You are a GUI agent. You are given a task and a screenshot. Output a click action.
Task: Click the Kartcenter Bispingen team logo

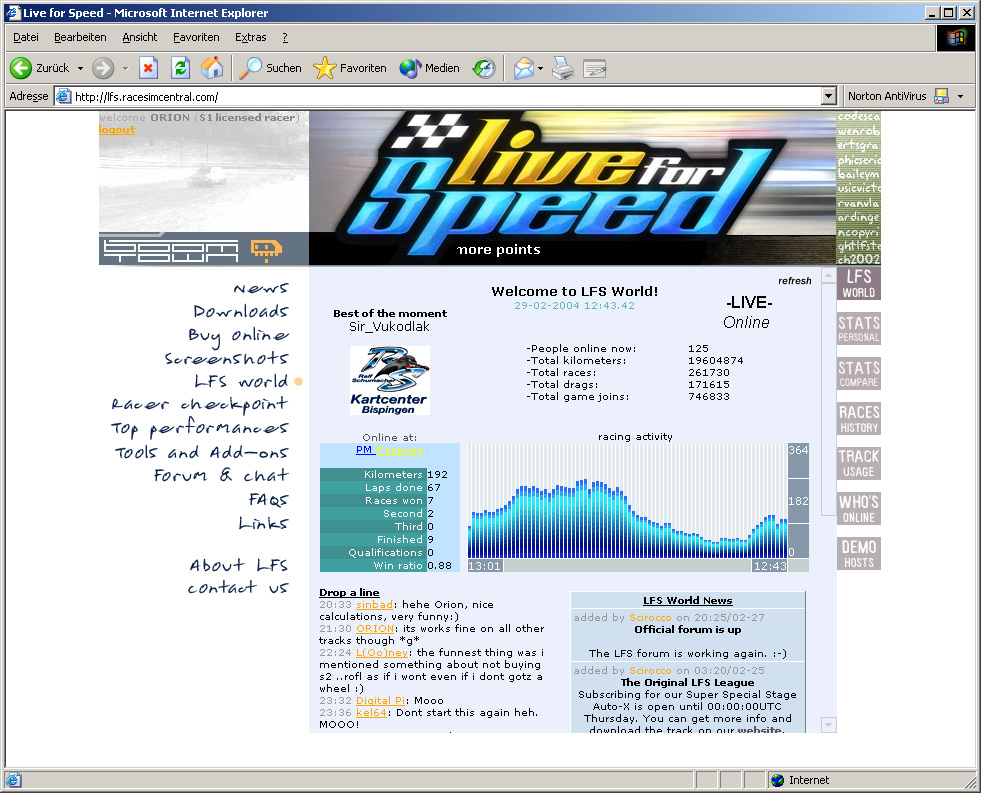389,380
